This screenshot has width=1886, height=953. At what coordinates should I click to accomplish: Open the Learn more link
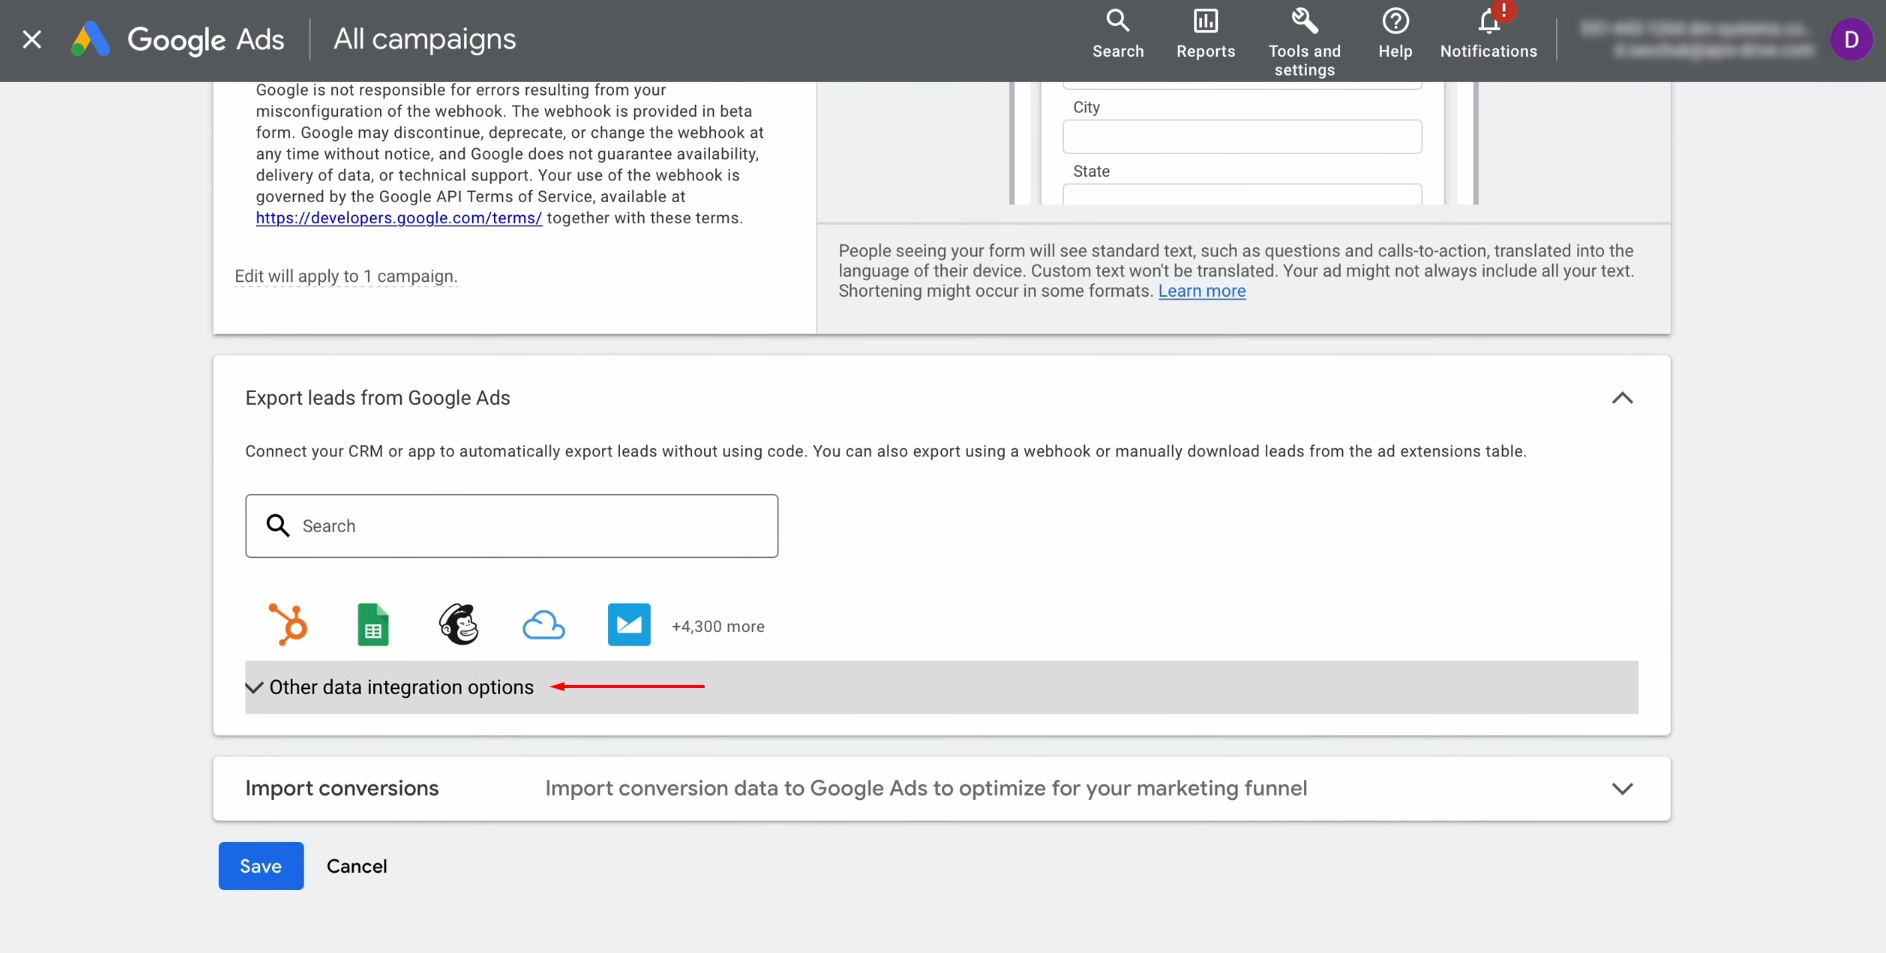1202,291
